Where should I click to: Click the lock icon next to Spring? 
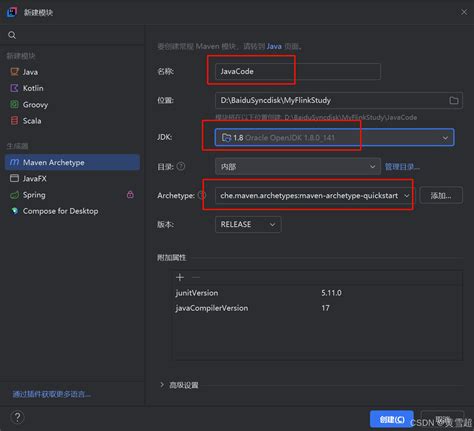pos(130,195)
